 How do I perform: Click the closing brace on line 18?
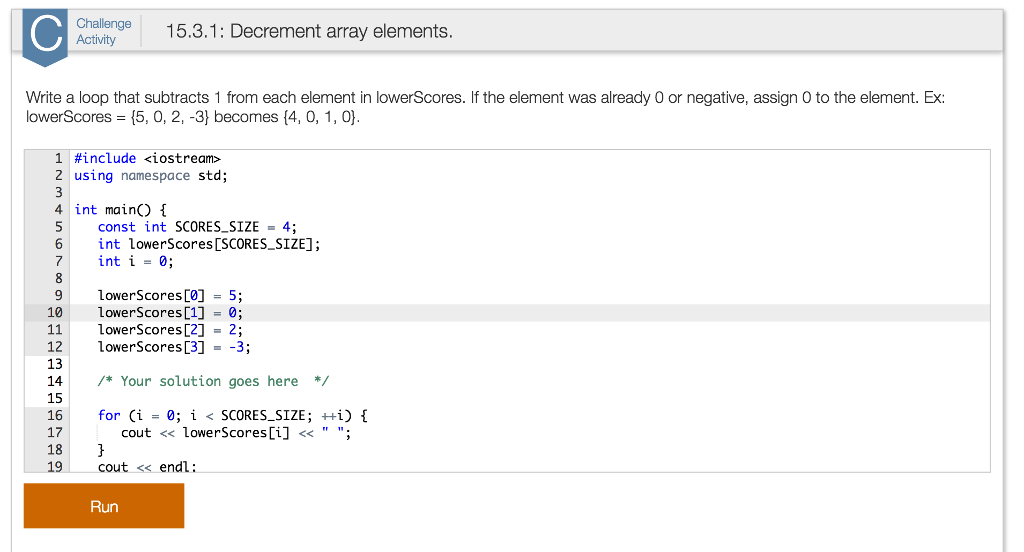click(101, 449)
